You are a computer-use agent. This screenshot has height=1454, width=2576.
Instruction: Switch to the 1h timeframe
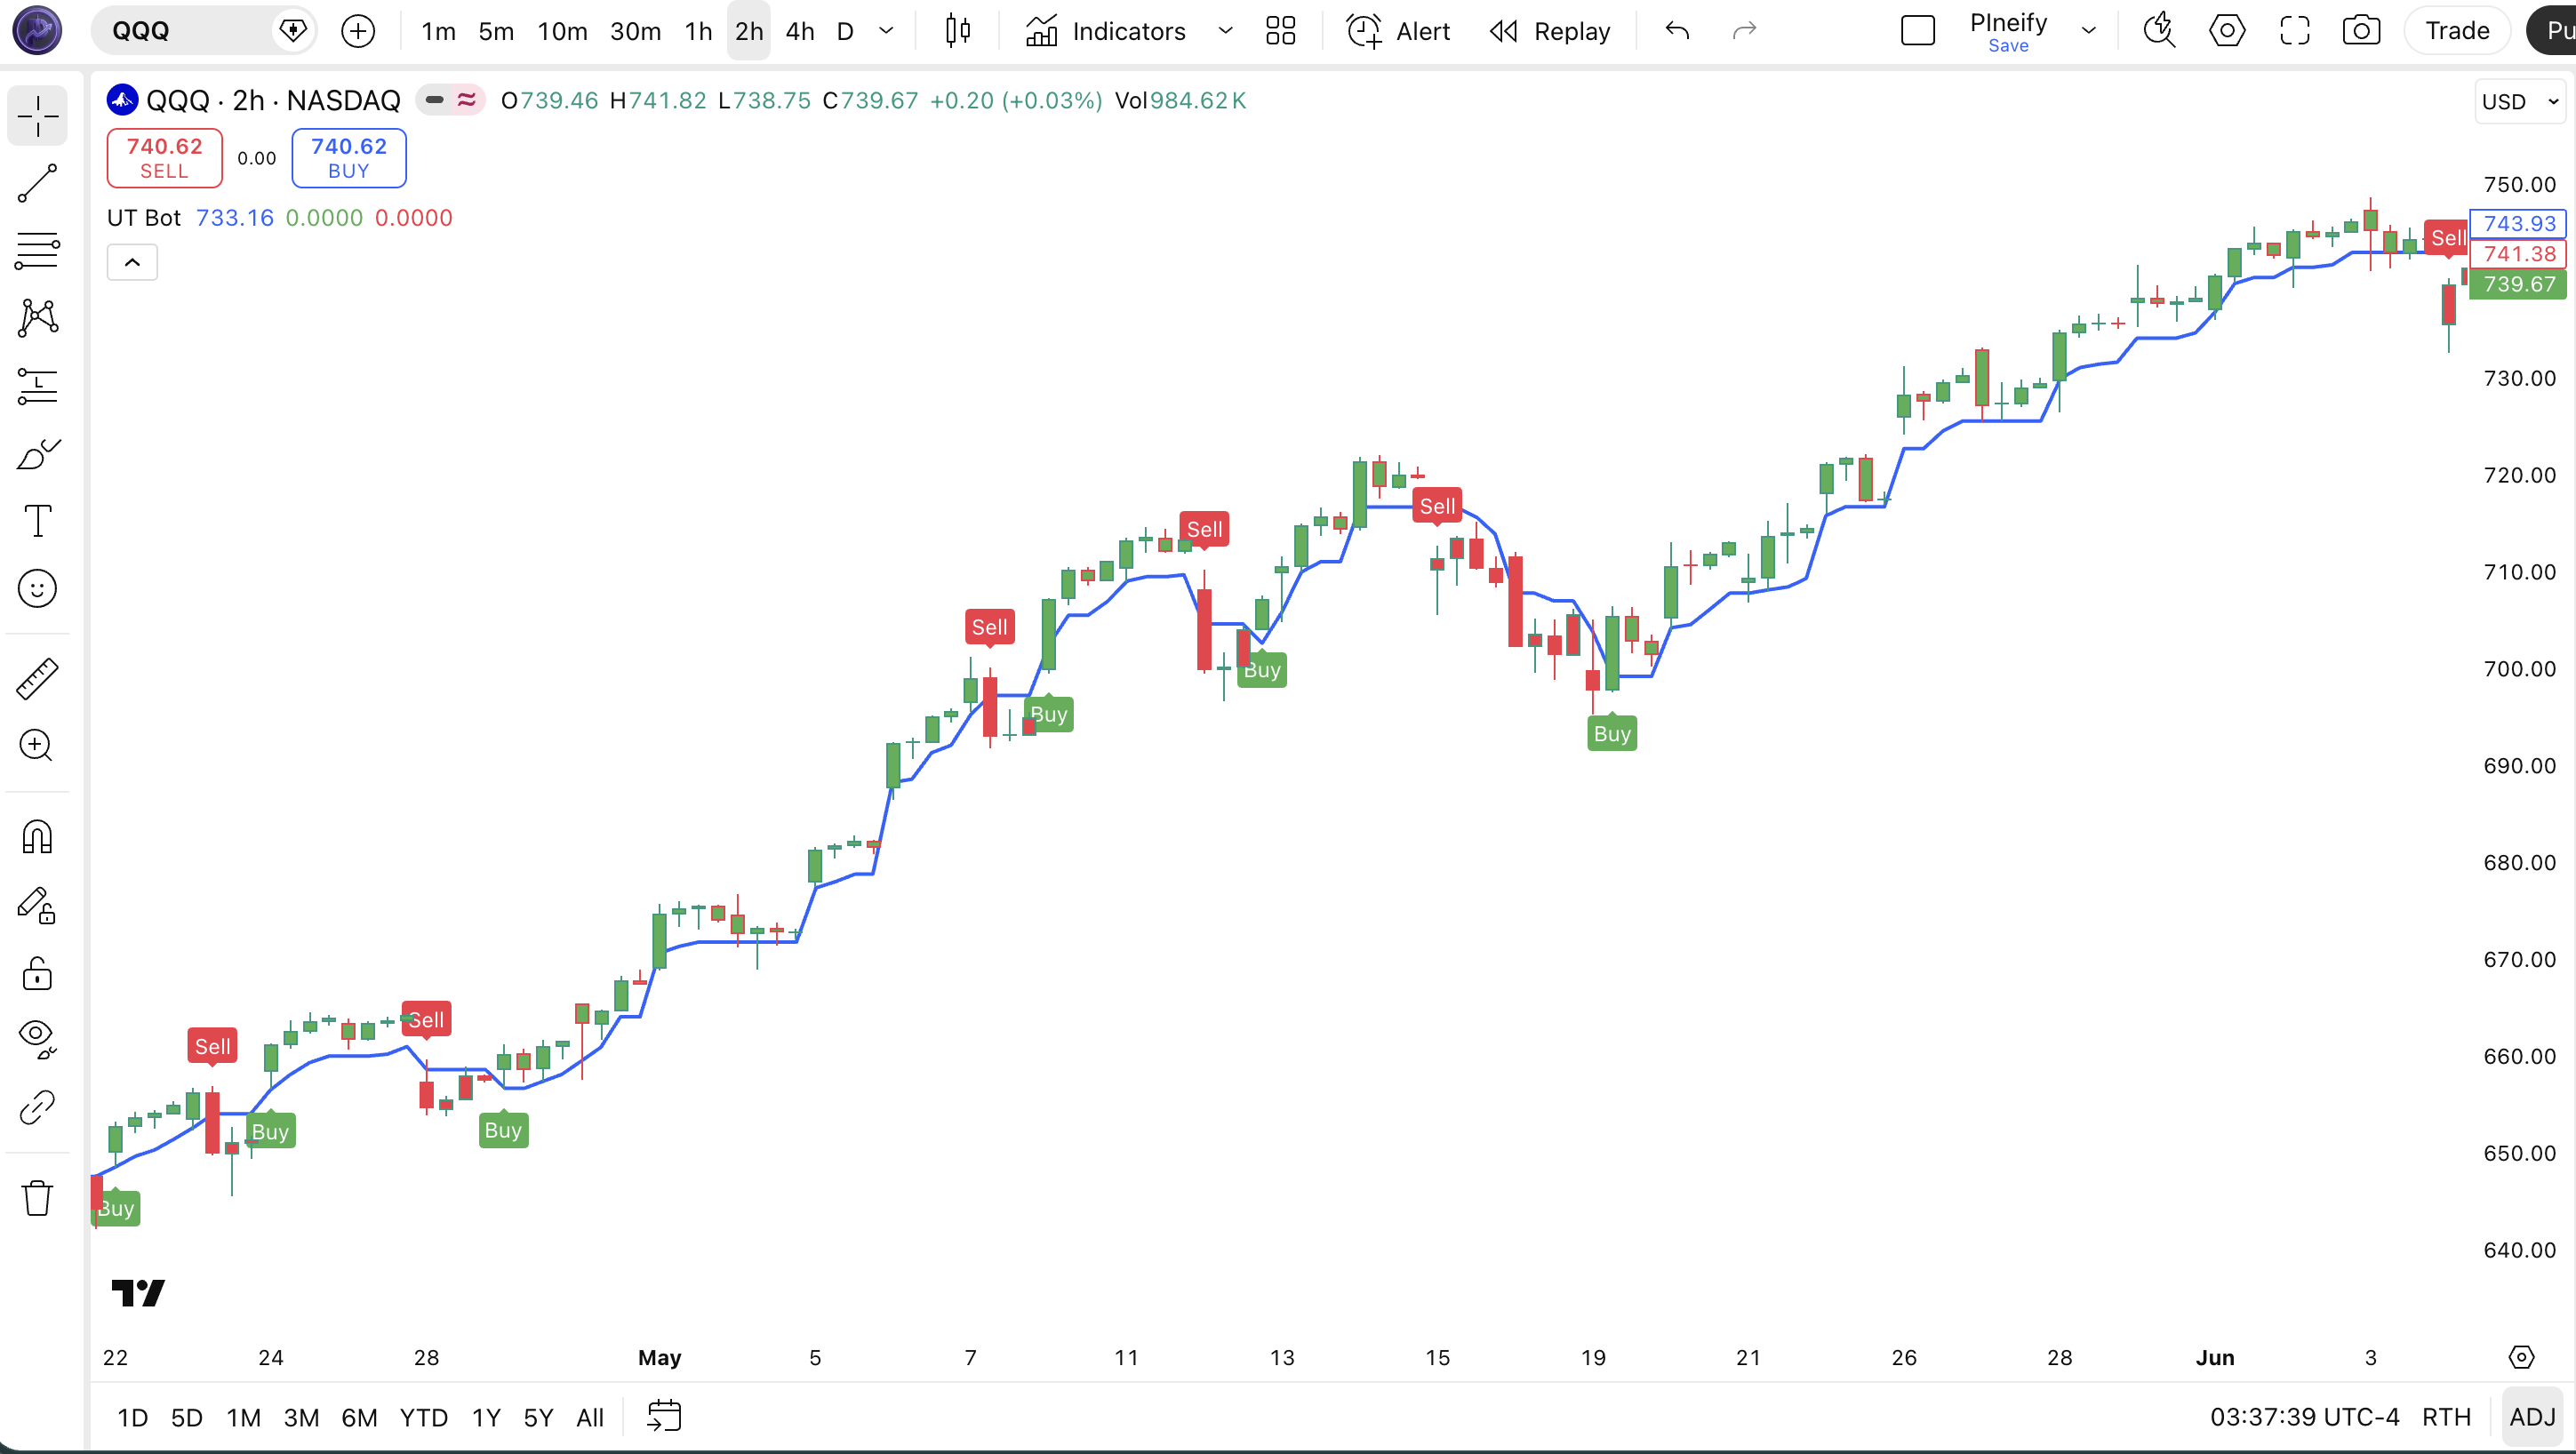pos(698,31)
